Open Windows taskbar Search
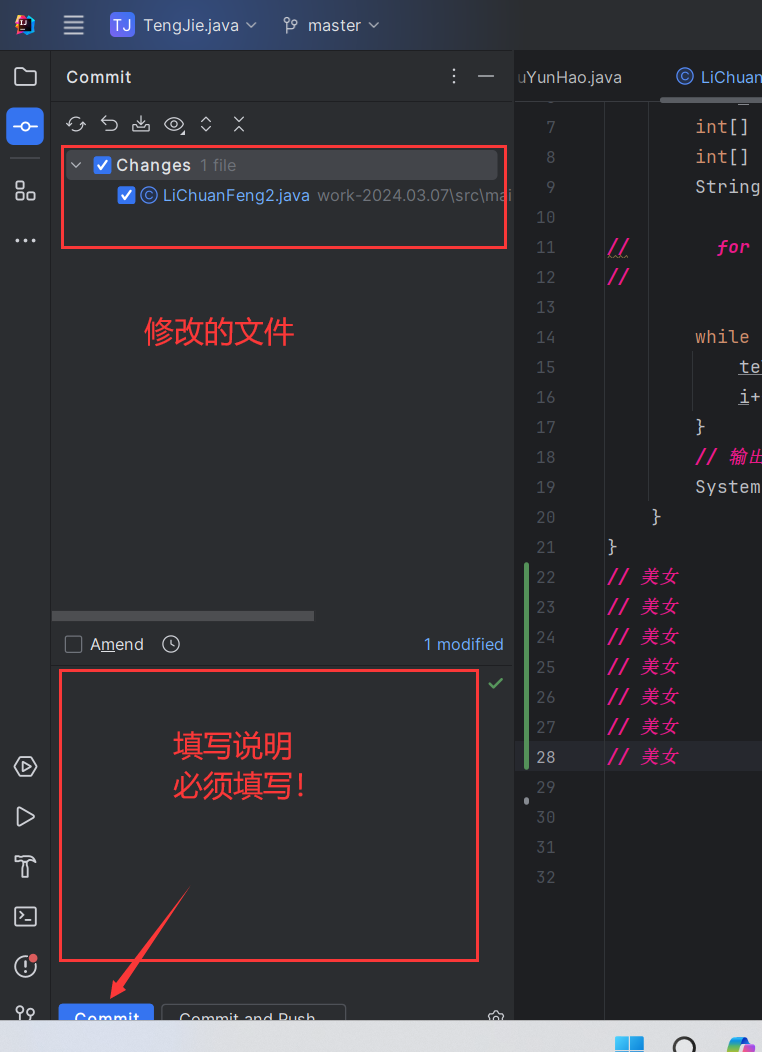This screenshot has width=762, height=1052. [684, 1045]
